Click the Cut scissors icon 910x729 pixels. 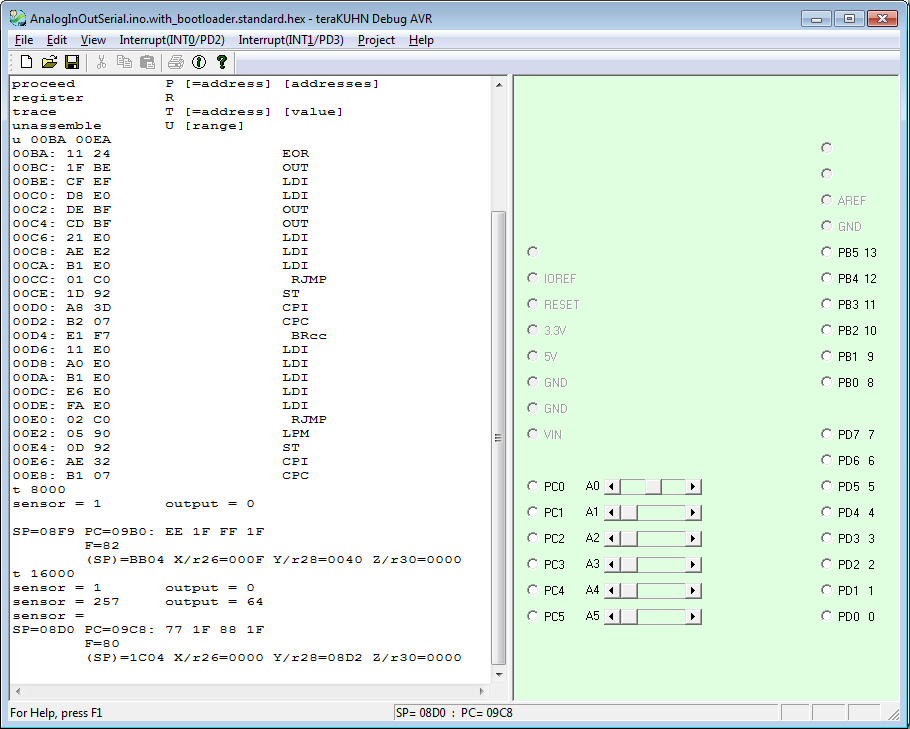click(101, 62)
